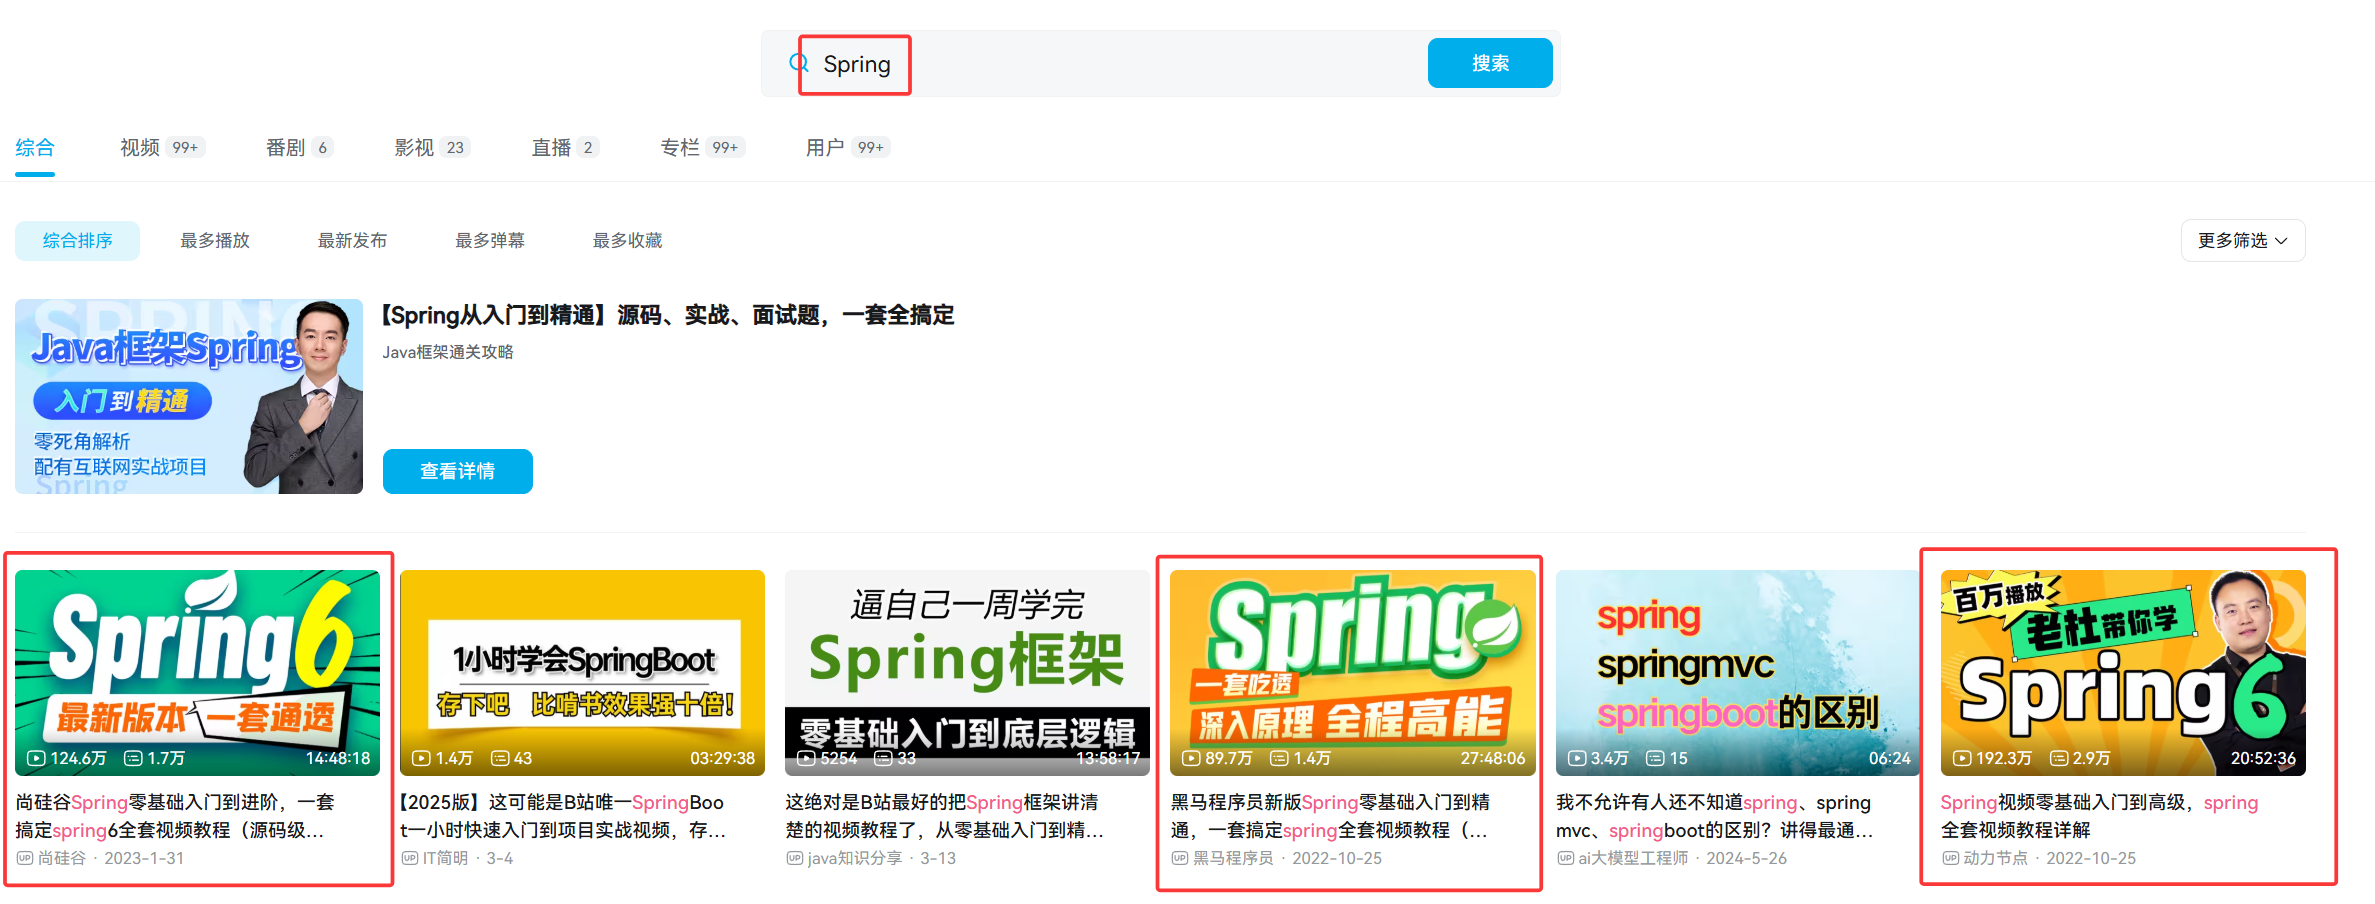Click play count icon beside 192.3万
This screenshot has width=2375, height=904.
[1962, 758]
